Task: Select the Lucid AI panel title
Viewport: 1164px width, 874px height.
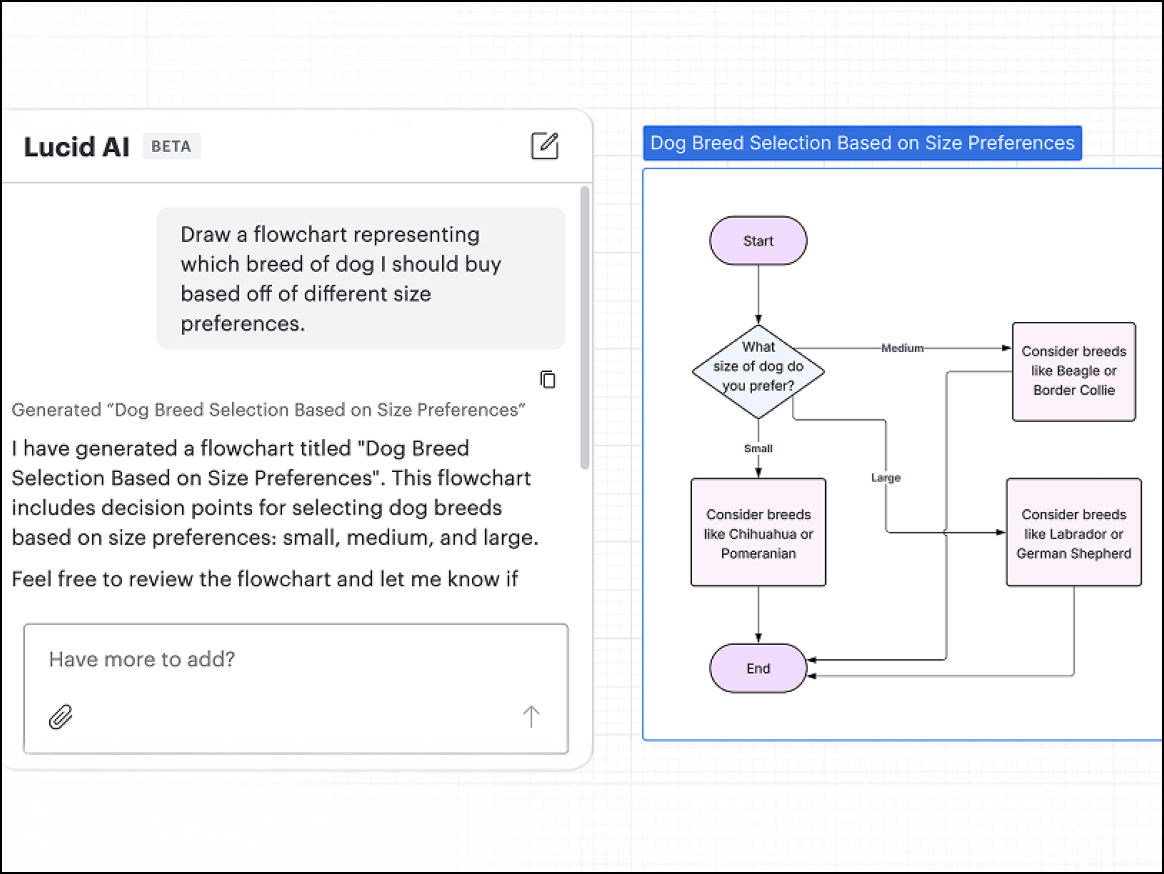Action: 76,147
